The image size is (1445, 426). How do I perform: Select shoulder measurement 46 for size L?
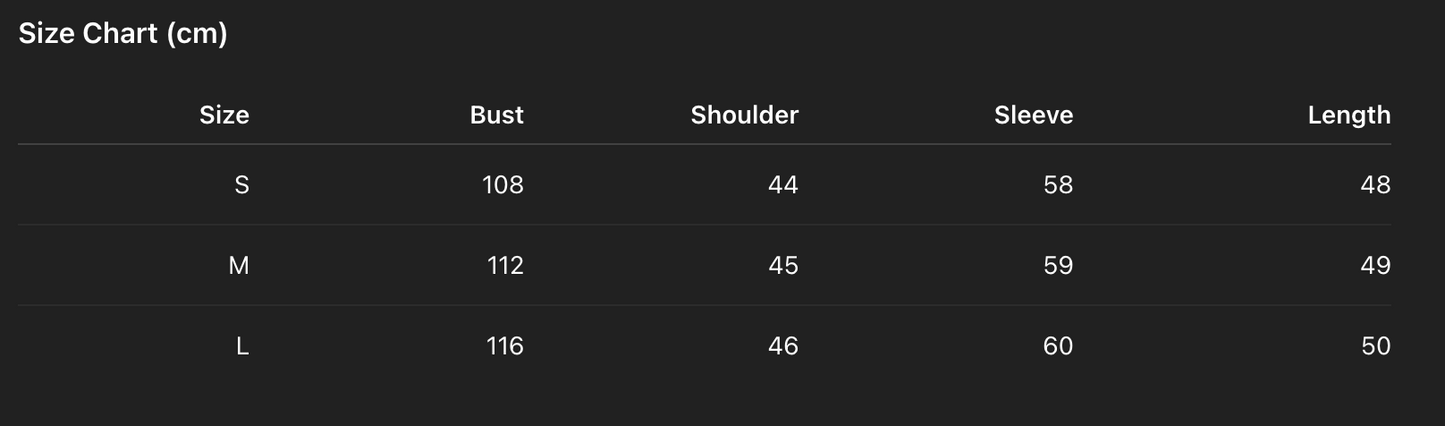point(783,346)
